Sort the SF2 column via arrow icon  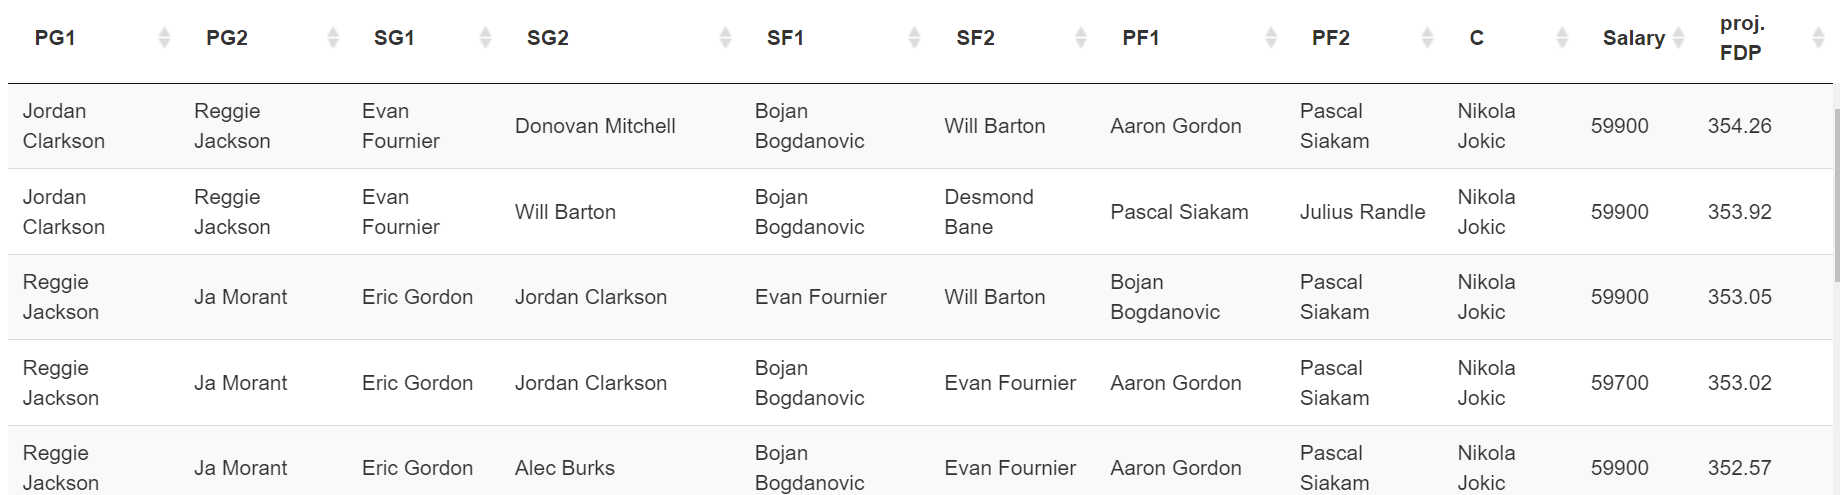click(x=1080, y=38)
